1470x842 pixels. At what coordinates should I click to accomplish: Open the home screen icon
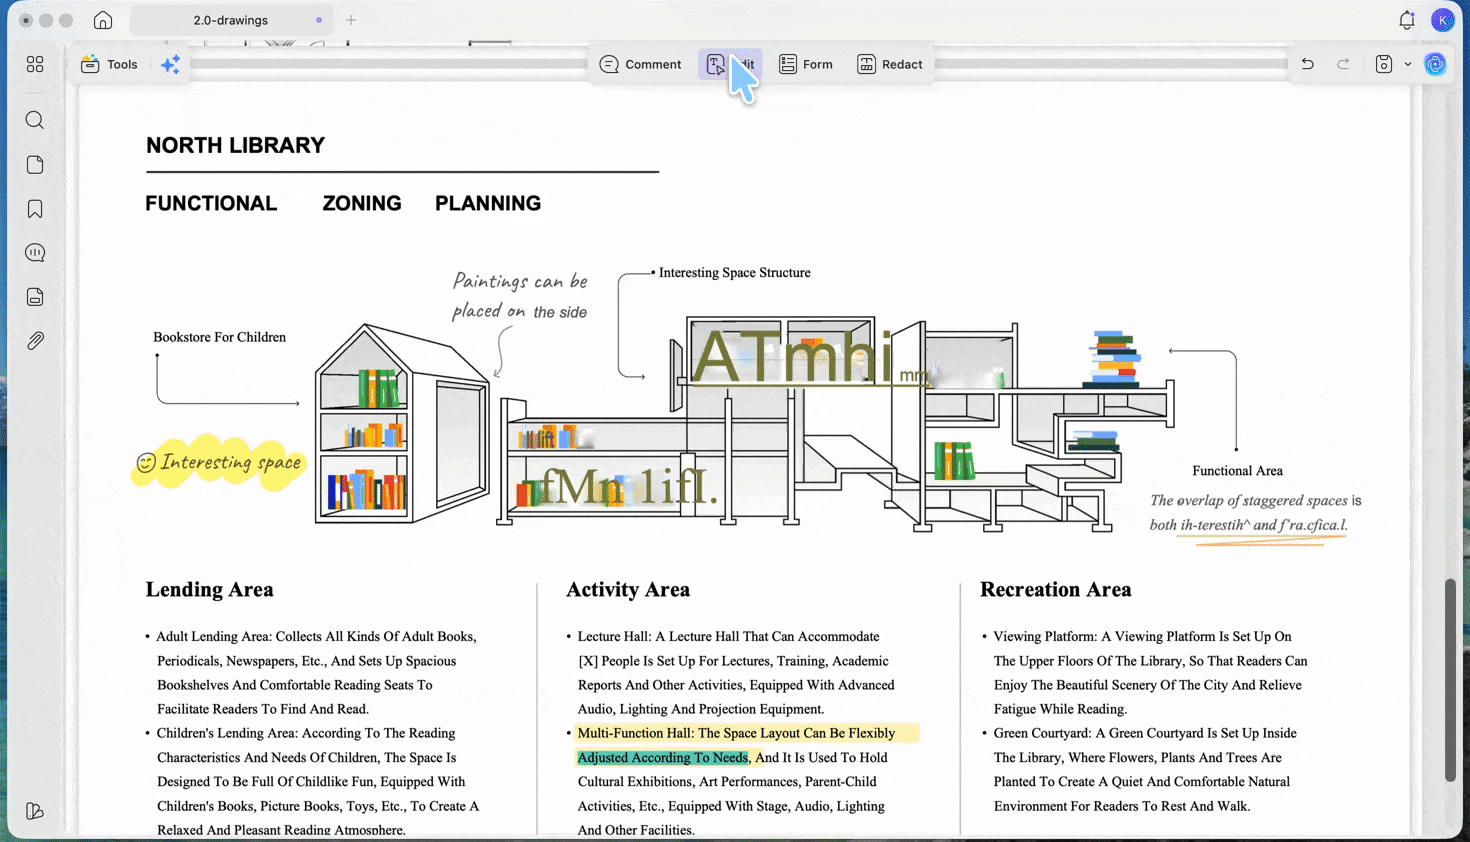(103, 20)
